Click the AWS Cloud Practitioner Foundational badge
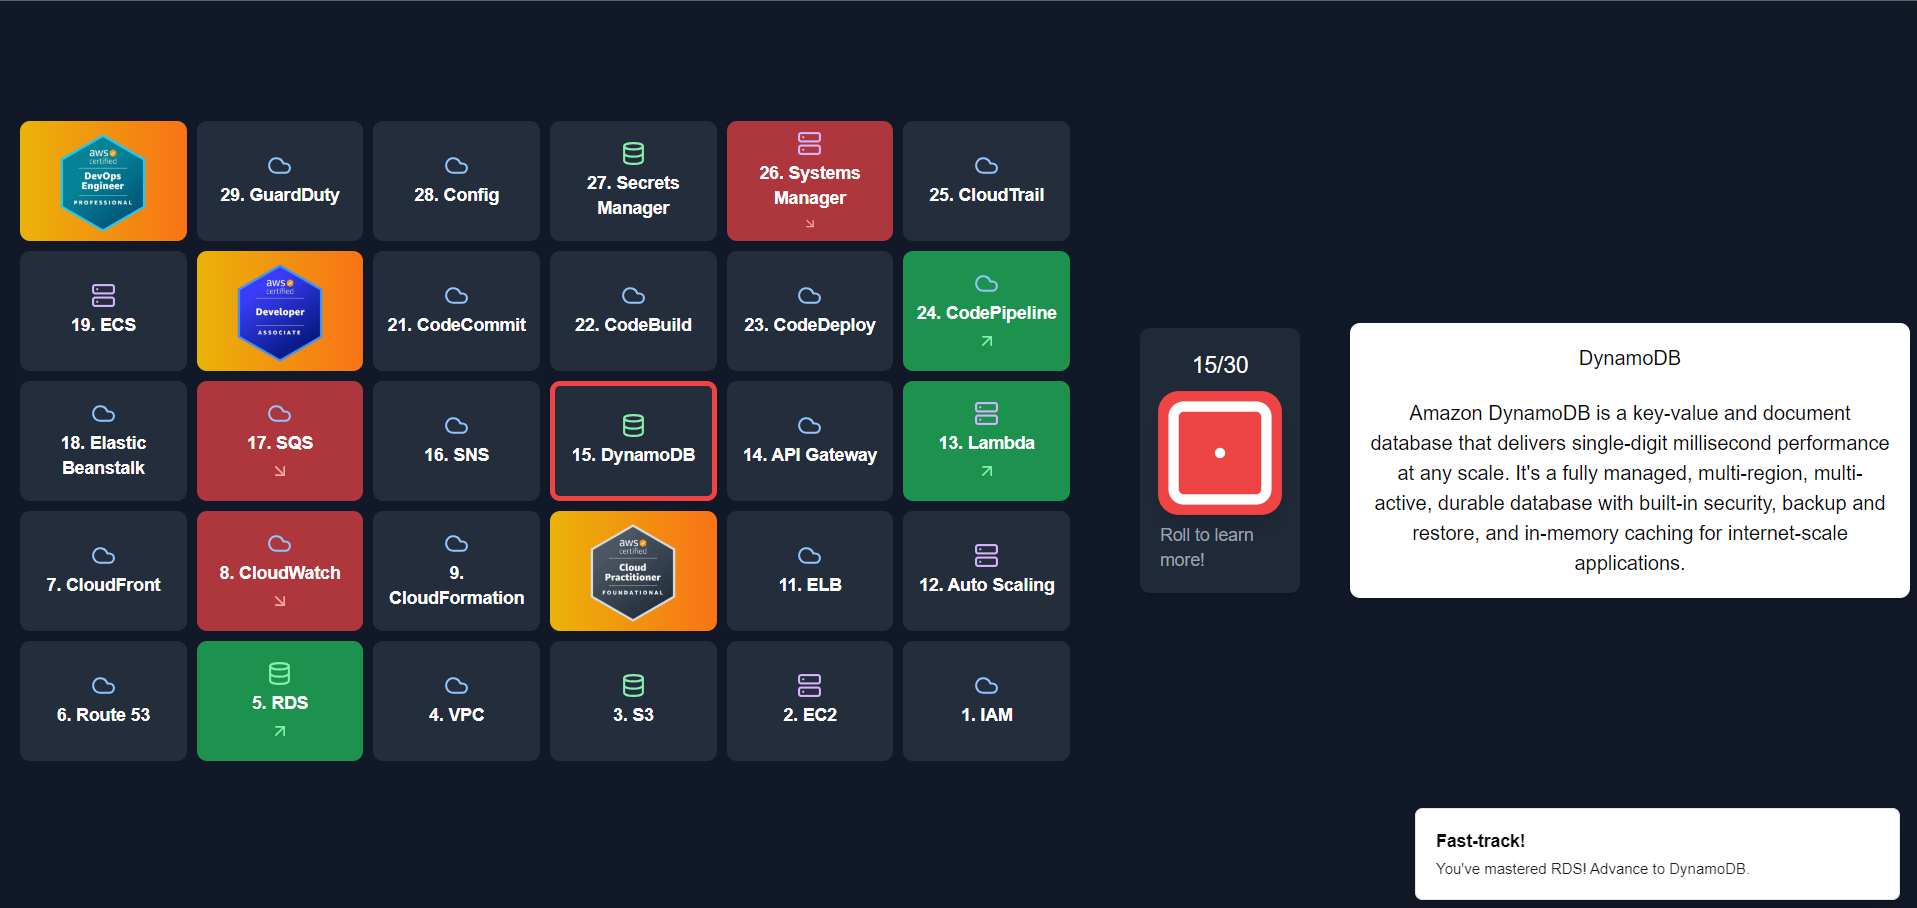This screenshot has height=908, width=1917. point(633,571)
